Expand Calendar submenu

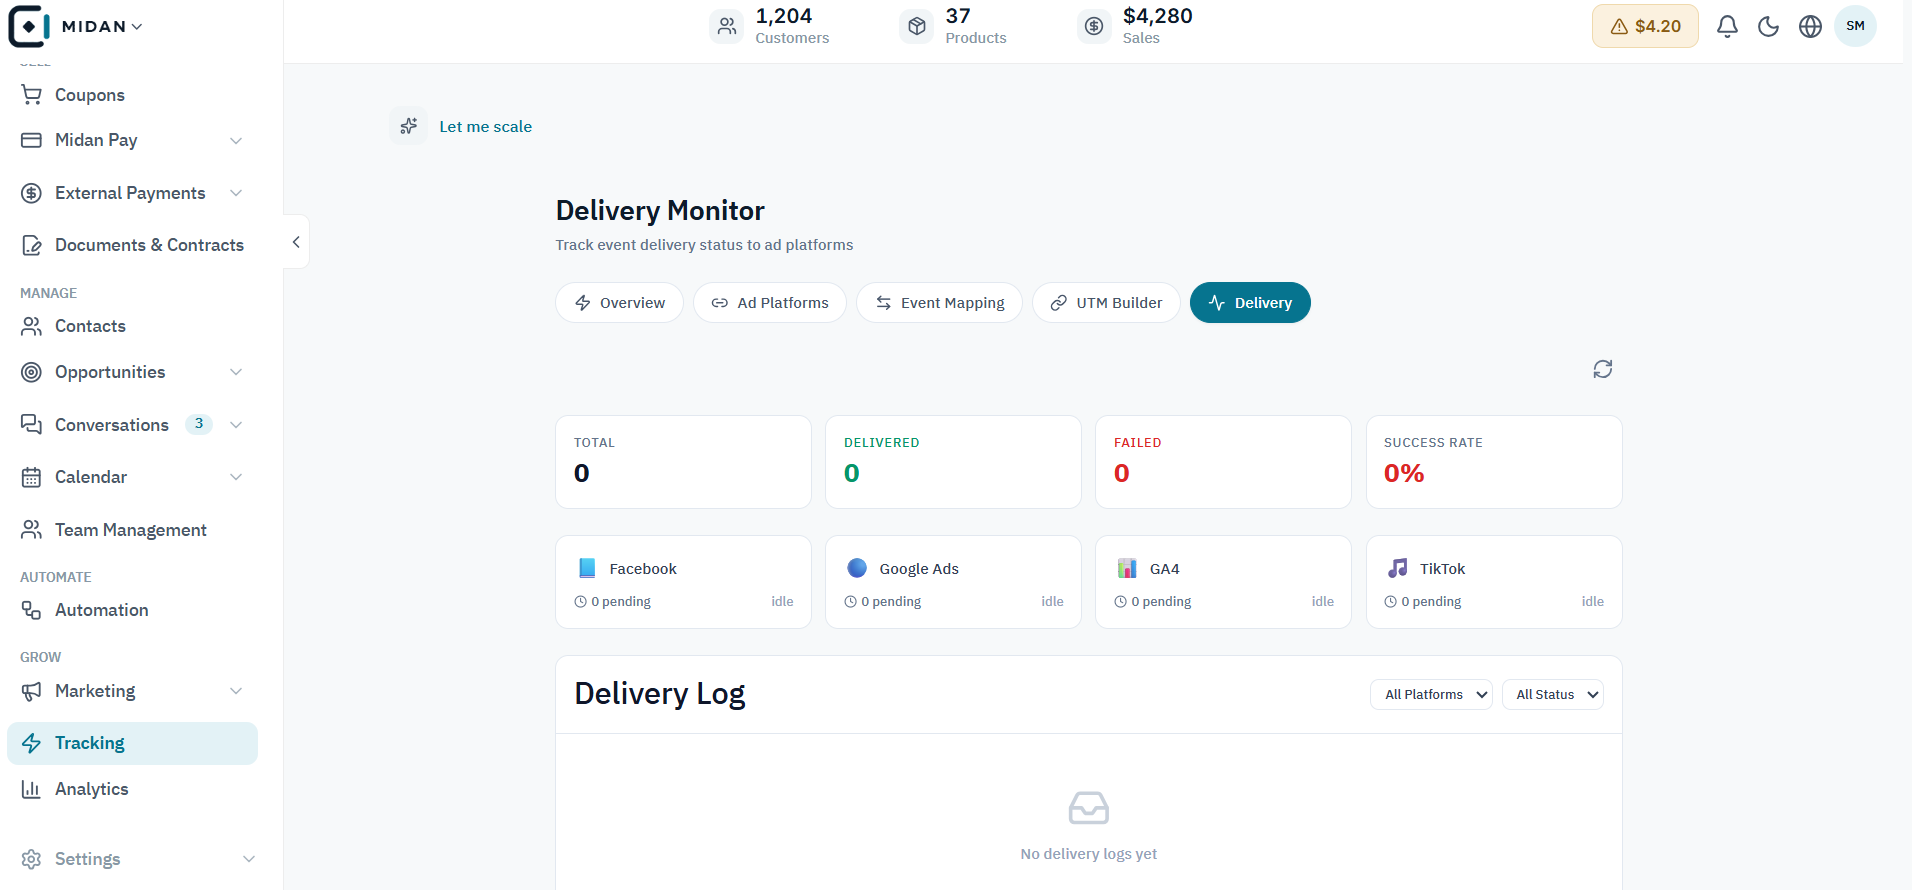[x=236, y=477]
